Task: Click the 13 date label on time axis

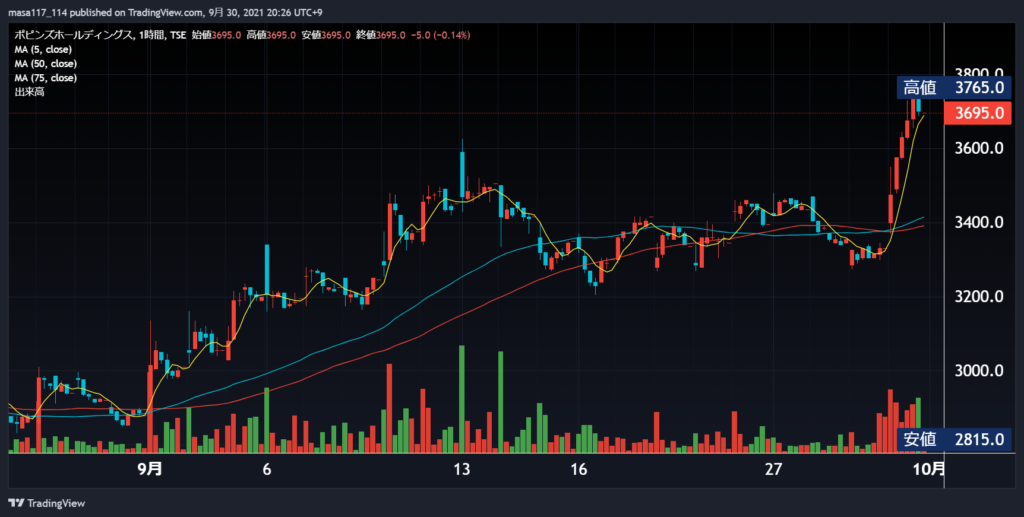Action: 462,469
